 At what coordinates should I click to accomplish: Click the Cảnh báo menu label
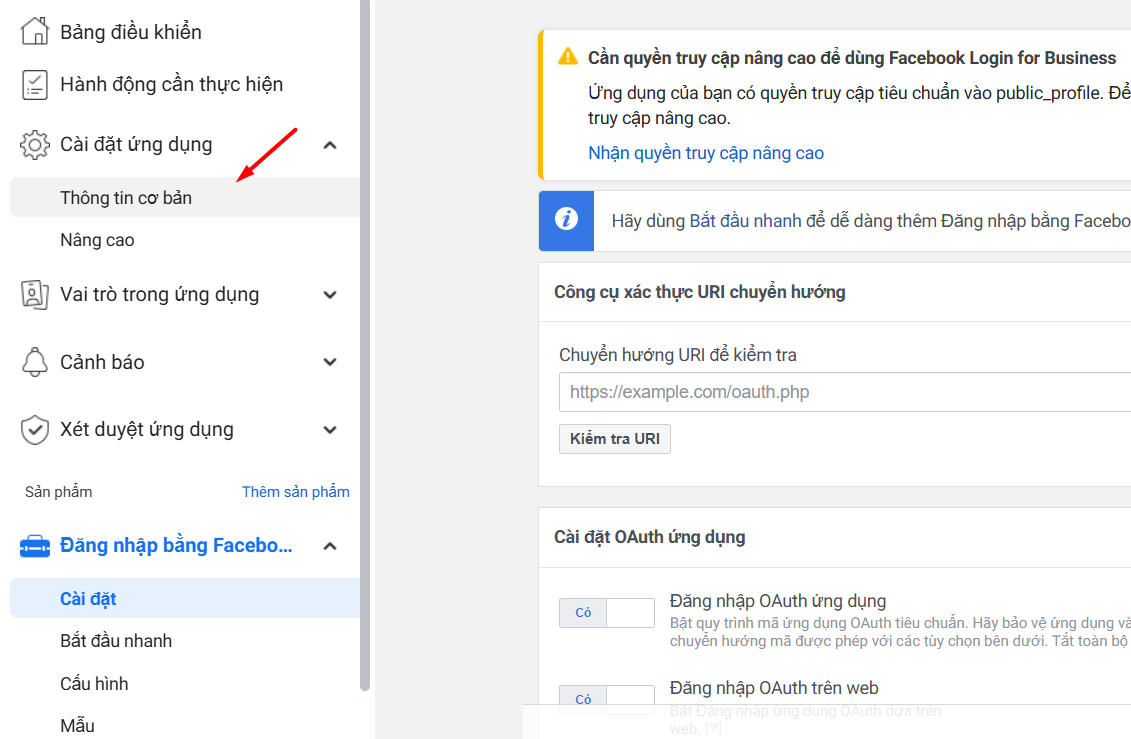(x=102, y=362)
